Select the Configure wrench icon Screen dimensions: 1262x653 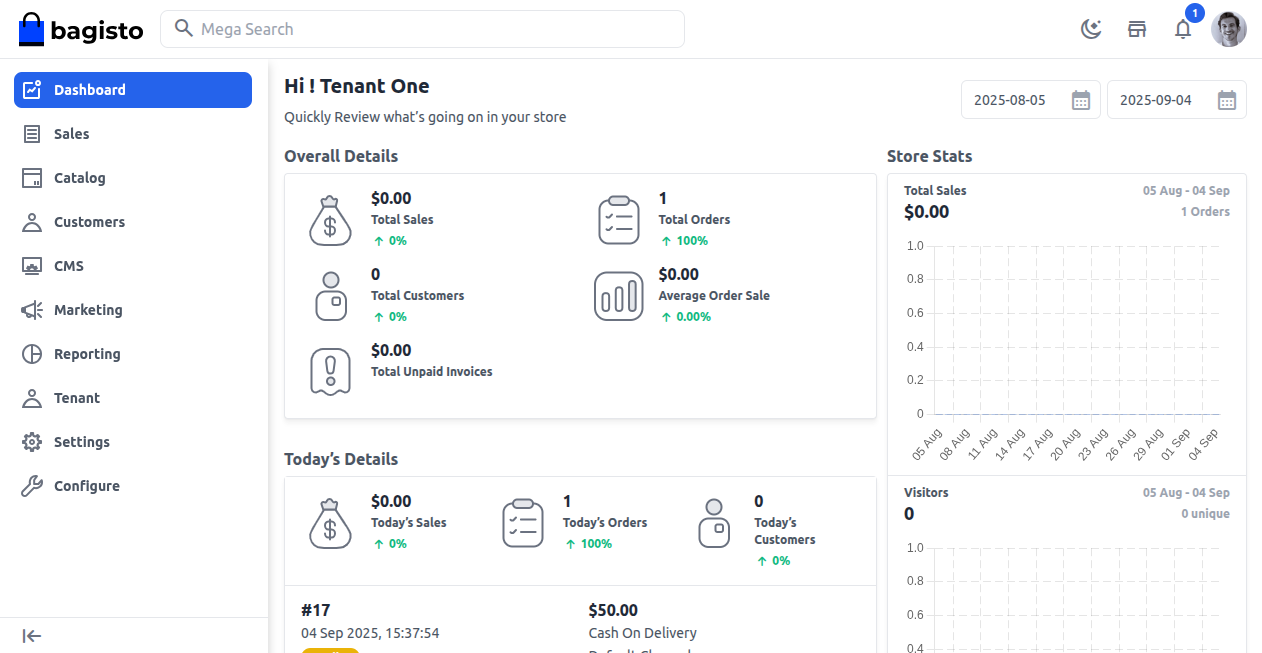(x=31, y=486)
